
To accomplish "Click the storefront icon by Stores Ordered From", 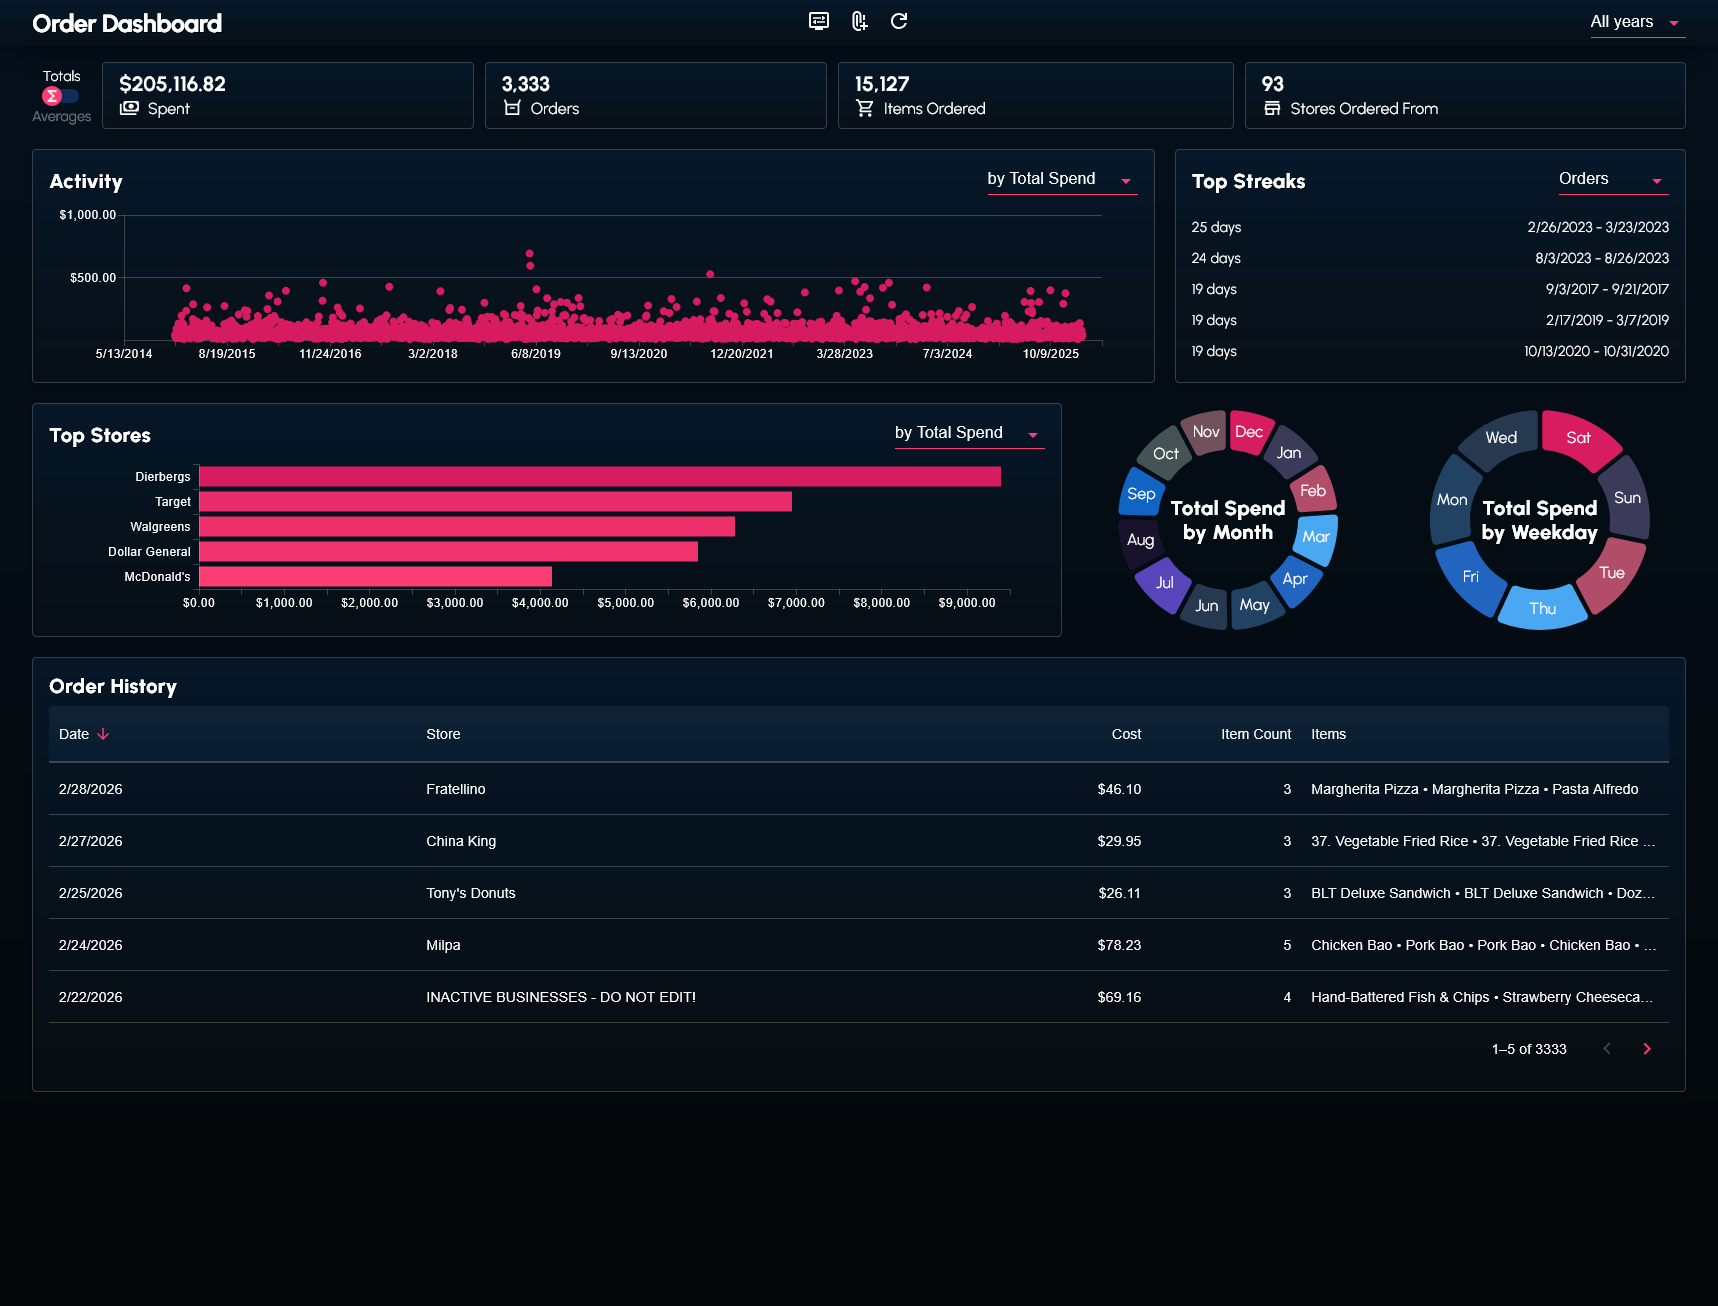I will click(1272, 108).
